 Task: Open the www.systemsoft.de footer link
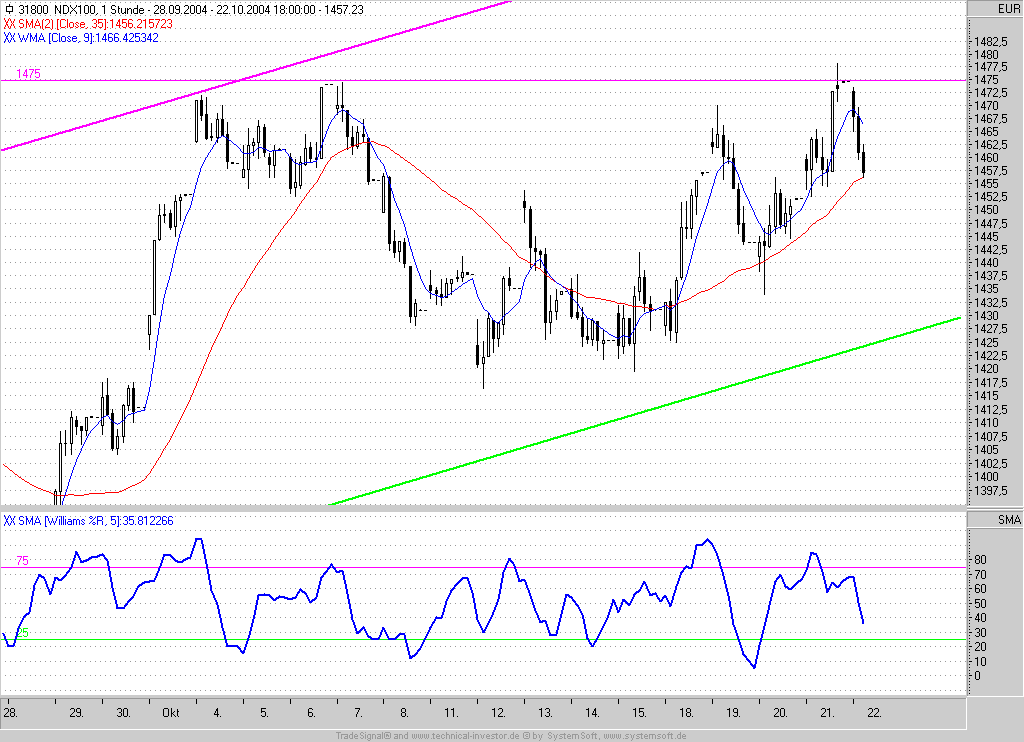645,735
